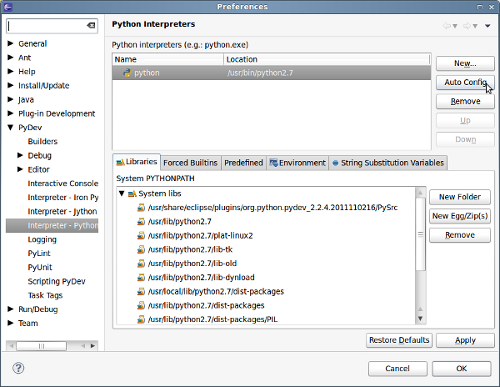Open the Environment tab
This screenshot has height=387, width=500.
297,163
